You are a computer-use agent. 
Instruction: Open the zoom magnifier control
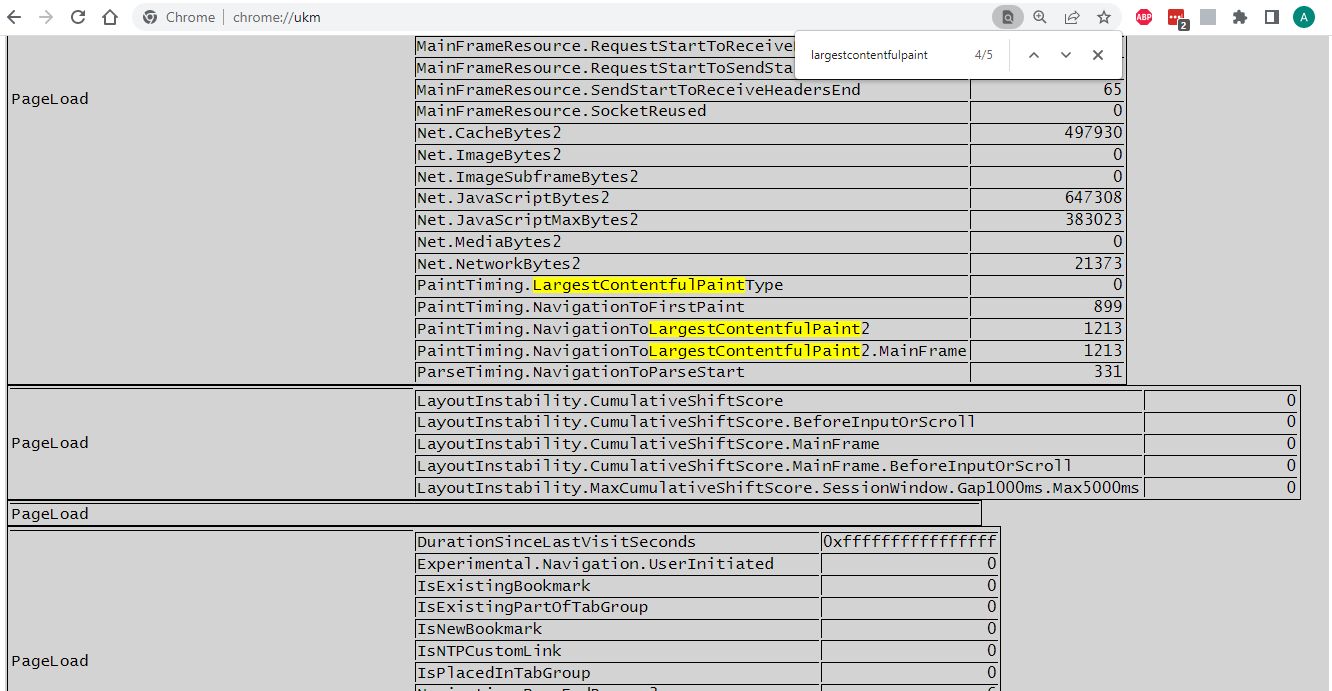tap(1040, 17)
